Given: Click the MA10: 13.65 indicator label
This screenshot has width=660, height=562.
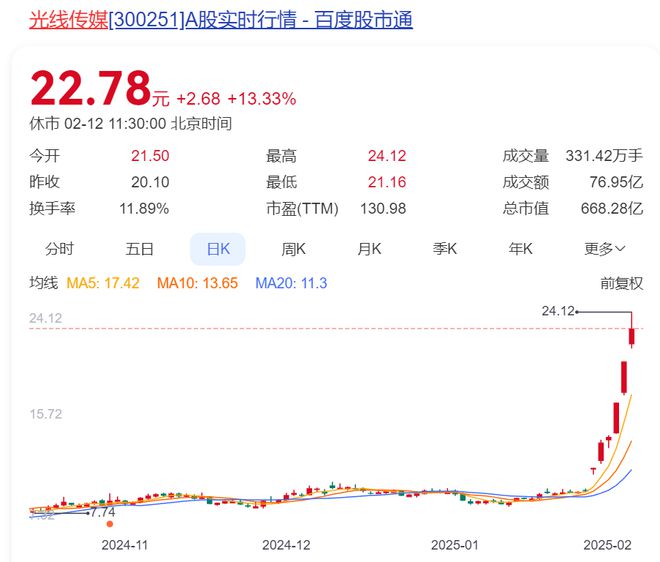Looking at the screenshot, I should pos(197,283).
